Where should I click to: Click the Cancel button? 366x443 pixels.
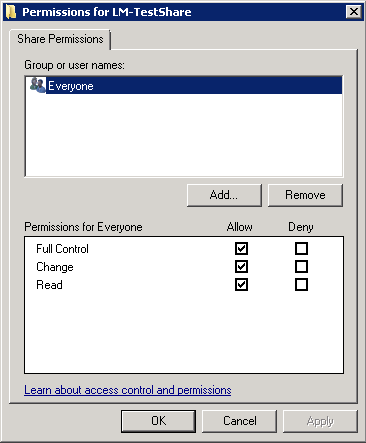[x=239, y=421]
